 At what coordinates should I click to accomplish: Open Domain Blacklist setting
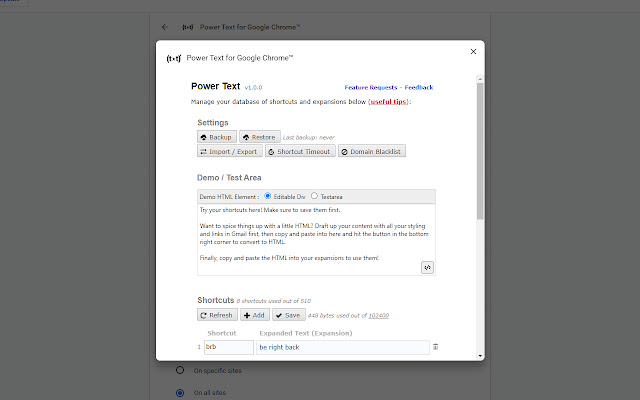[x=371, y=151]
